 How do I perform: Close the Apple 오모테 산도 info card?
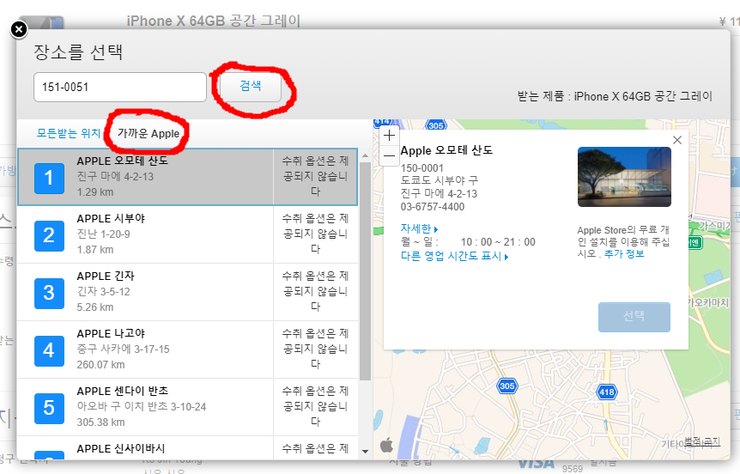click(677, 140)
